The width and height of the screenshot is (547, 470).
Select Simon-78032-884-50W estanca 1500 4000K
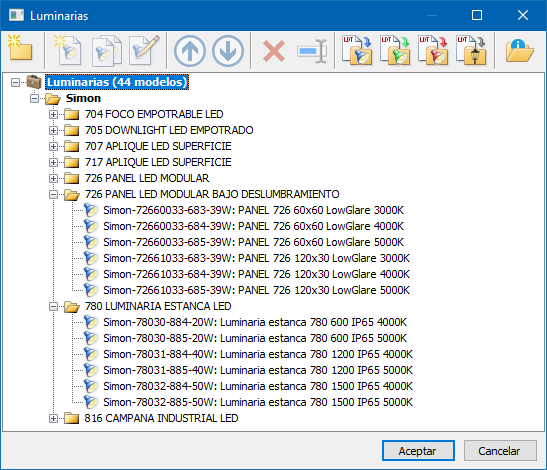(258, 387)
